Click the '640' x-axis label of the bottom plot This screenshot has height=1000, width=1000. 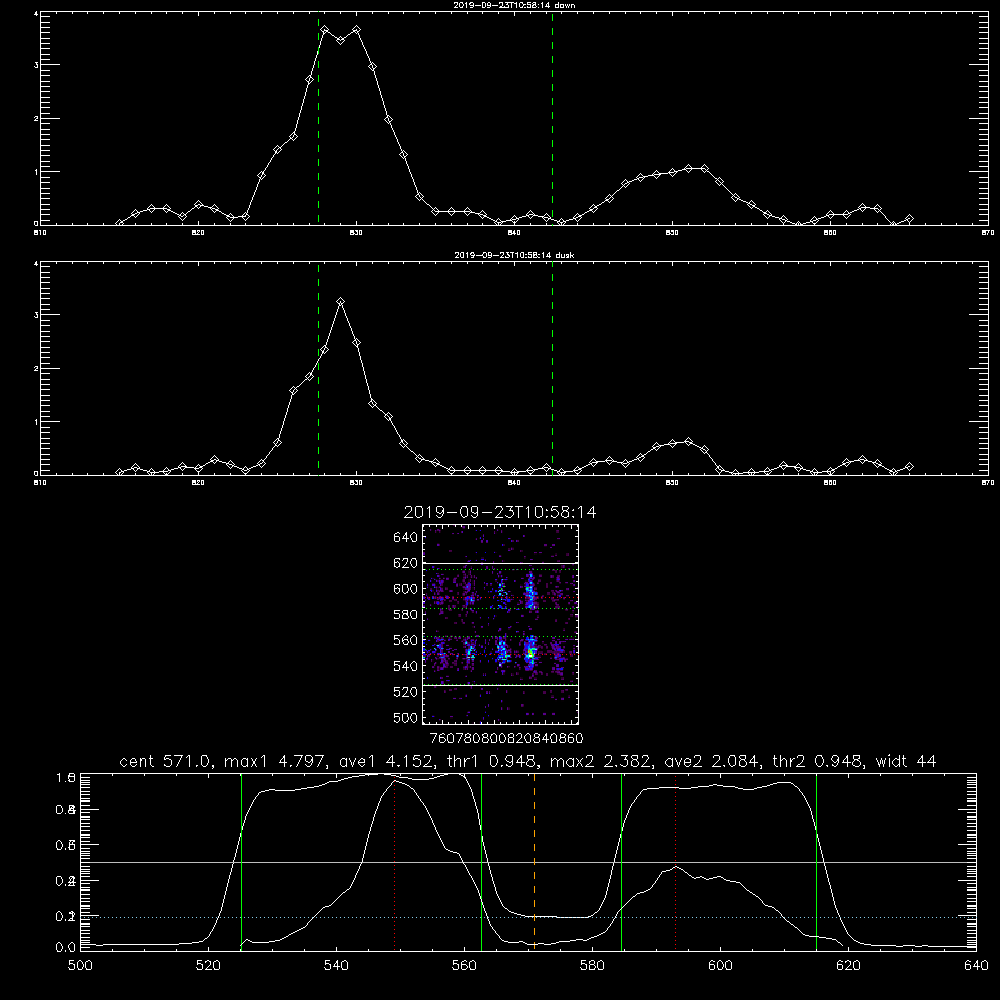(x=976, y=966)
